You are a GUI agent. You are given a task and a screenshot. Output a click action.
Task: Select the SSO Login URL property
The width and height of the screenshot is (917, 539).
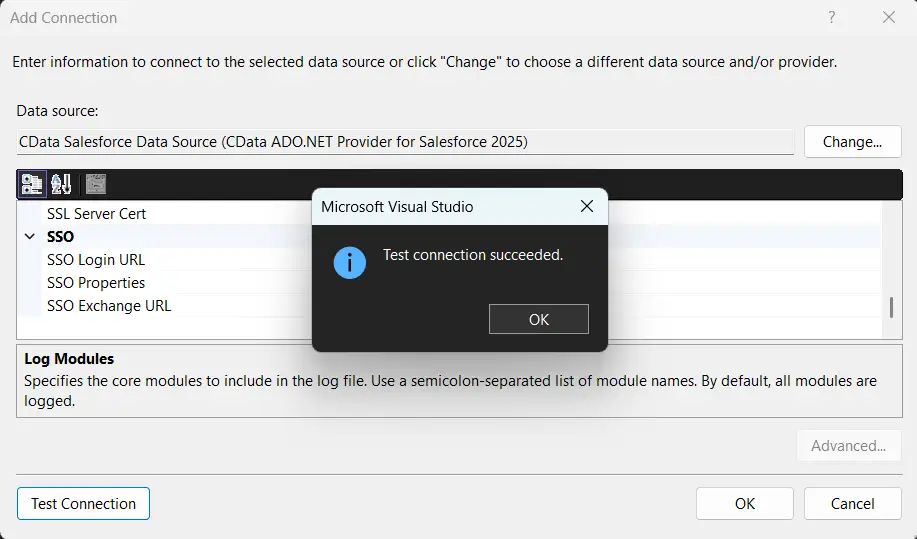click(x=96, y=260)
